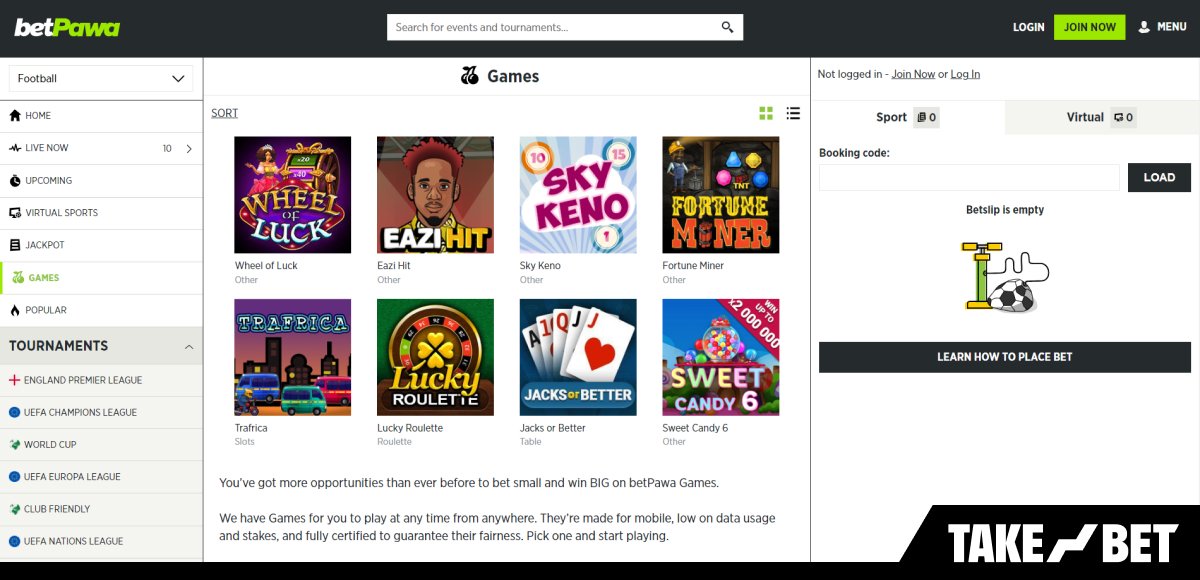1200x580 pixels.
Task: Expand the Live Now arrow
Action: tap(189, 148)
